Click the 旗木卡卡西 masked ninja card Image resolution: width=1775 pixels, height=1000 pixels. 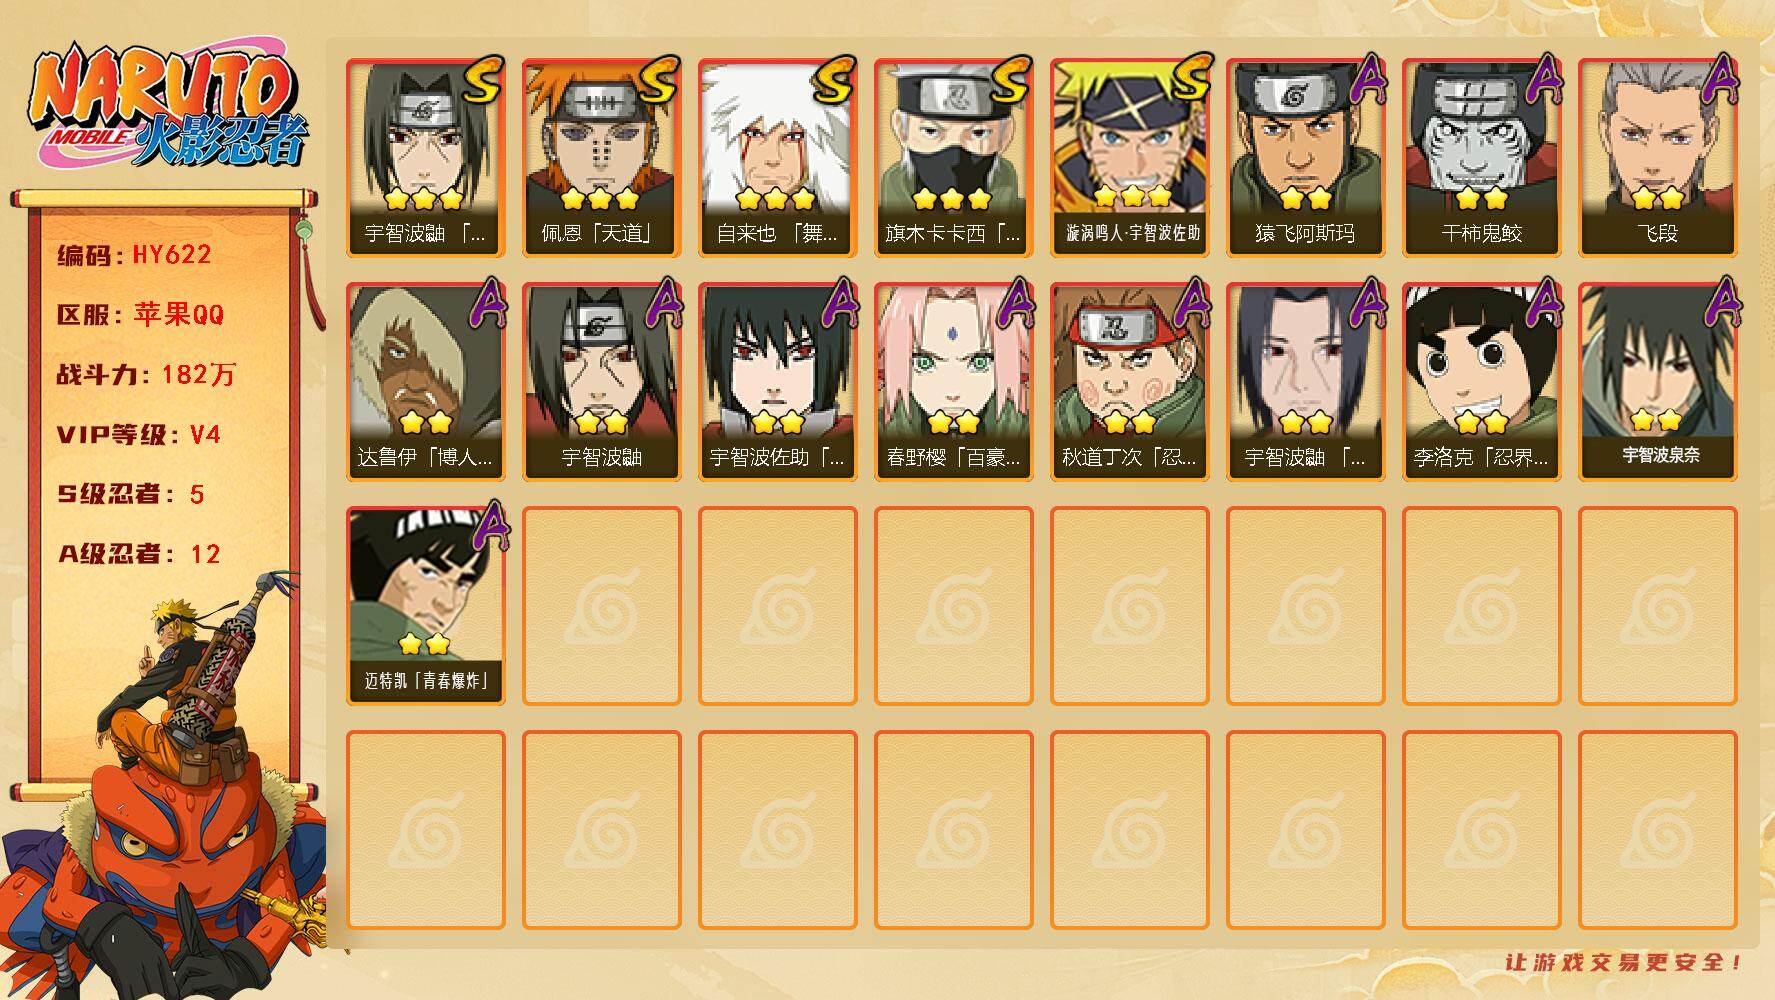click(x=953, y=158)
